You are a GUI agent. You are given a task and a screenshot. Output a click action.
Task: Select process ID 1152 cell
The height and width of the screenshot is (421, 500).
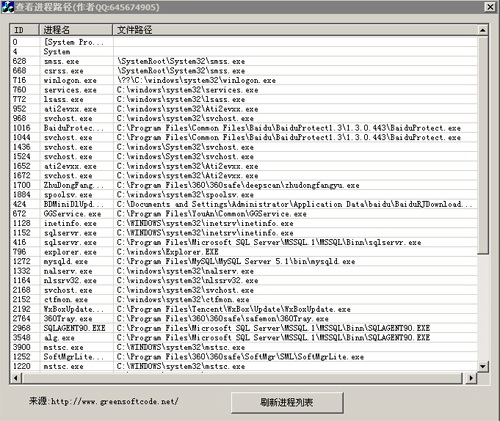(22, 233)
